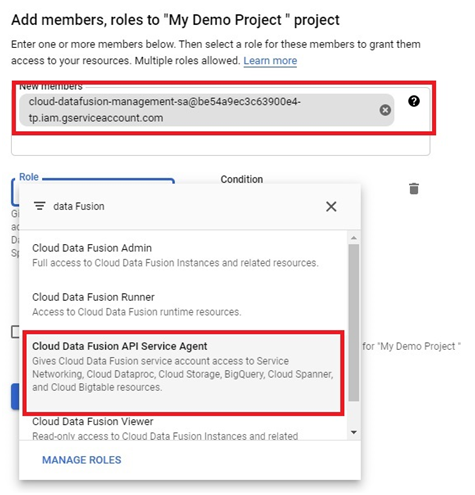The image size is (475, 495).
Task: Tick the checkbox behind the role dropdown
Action: pos(15,332)
